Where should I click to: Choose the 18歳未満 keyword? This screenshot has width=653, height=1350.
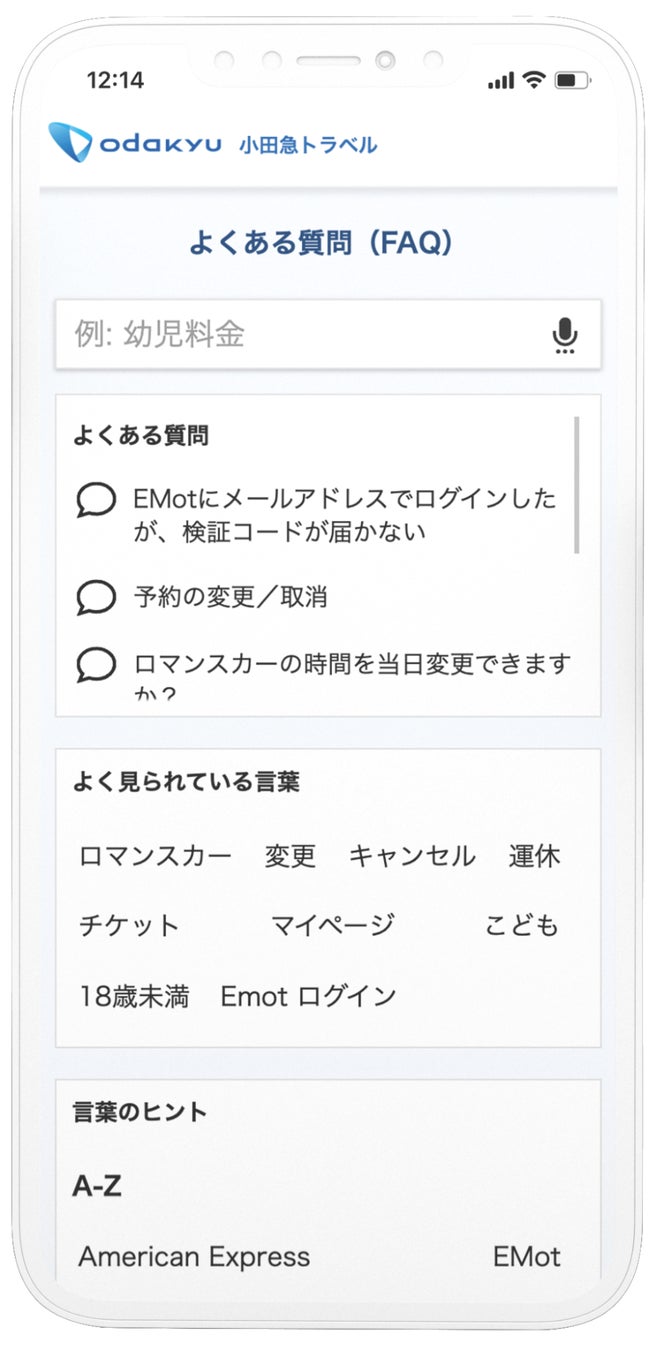point(134,996)
